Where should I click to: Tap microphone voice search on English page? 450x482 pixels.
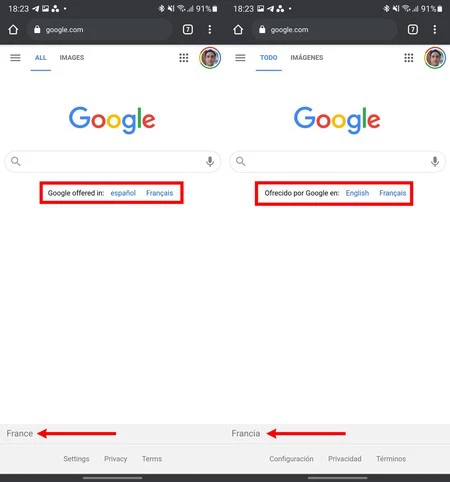[x=210, y=162]
